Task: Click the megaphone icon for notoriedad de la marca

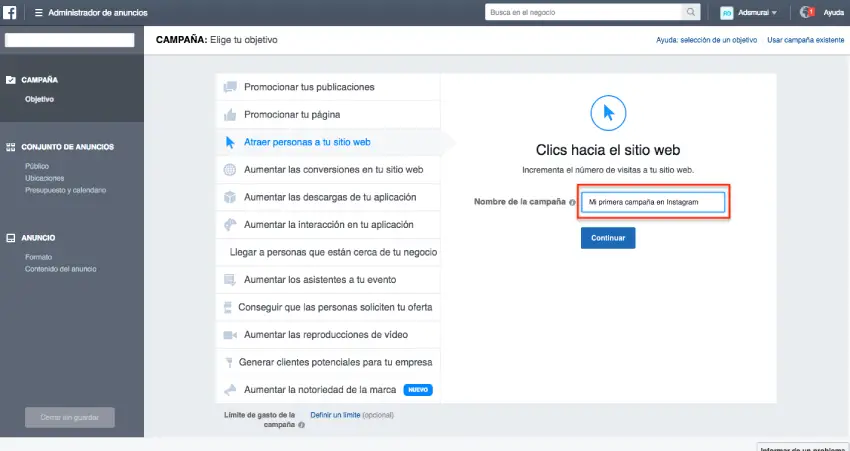Action: [x=230, y=390]
